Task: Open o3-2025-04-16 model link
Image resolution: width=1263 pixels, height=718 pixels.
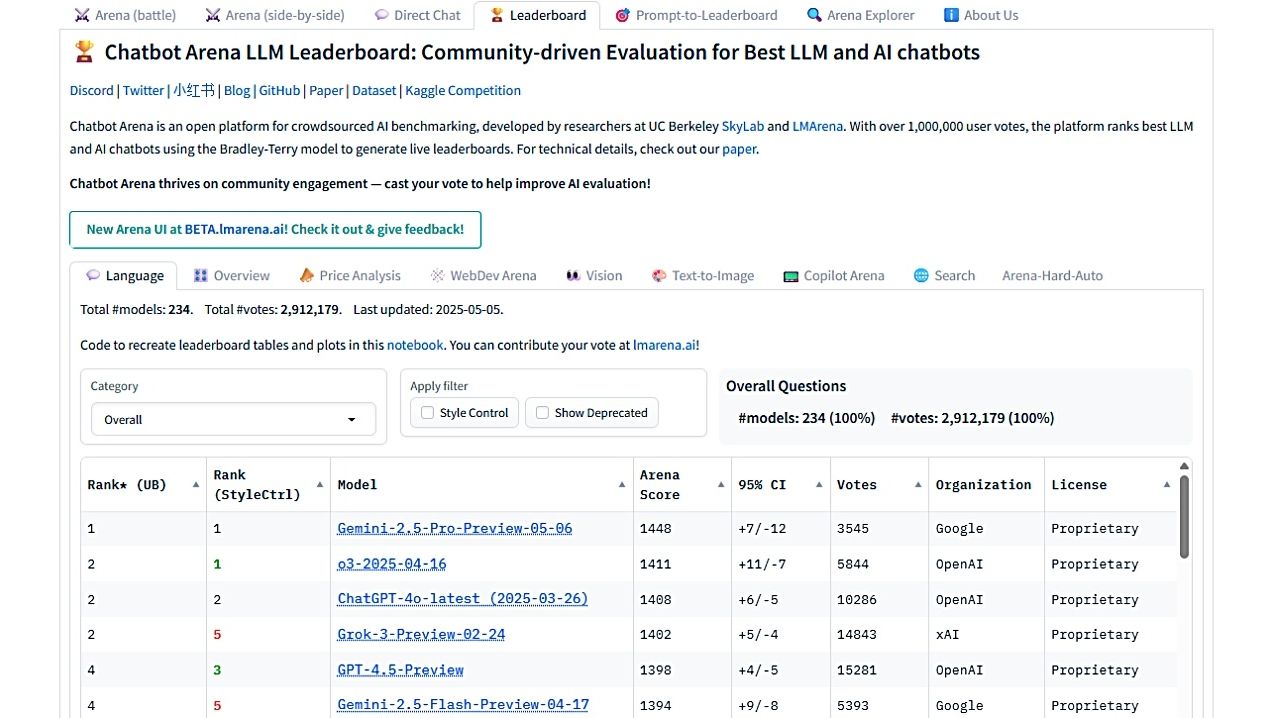Action: (x=392, y=564)
